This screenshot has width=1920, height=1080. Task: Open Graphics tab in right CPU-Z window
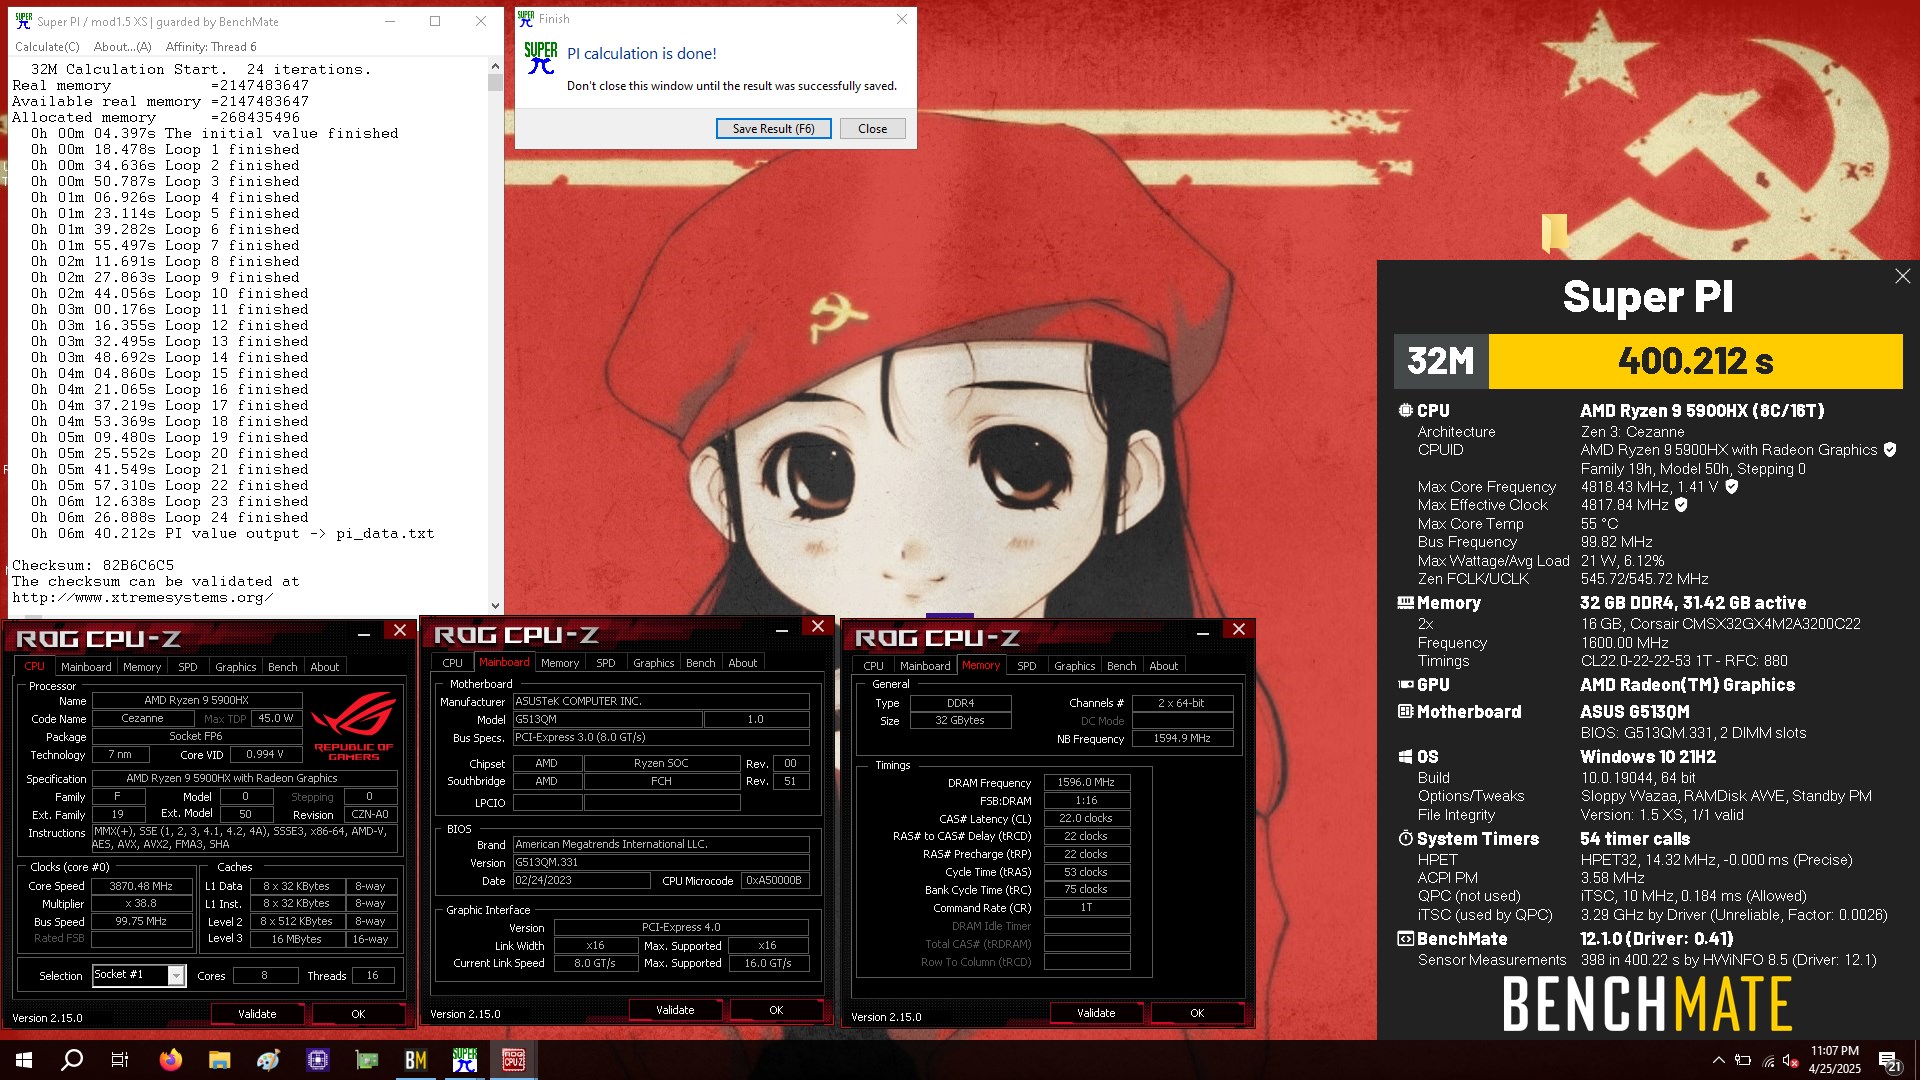1075,666
